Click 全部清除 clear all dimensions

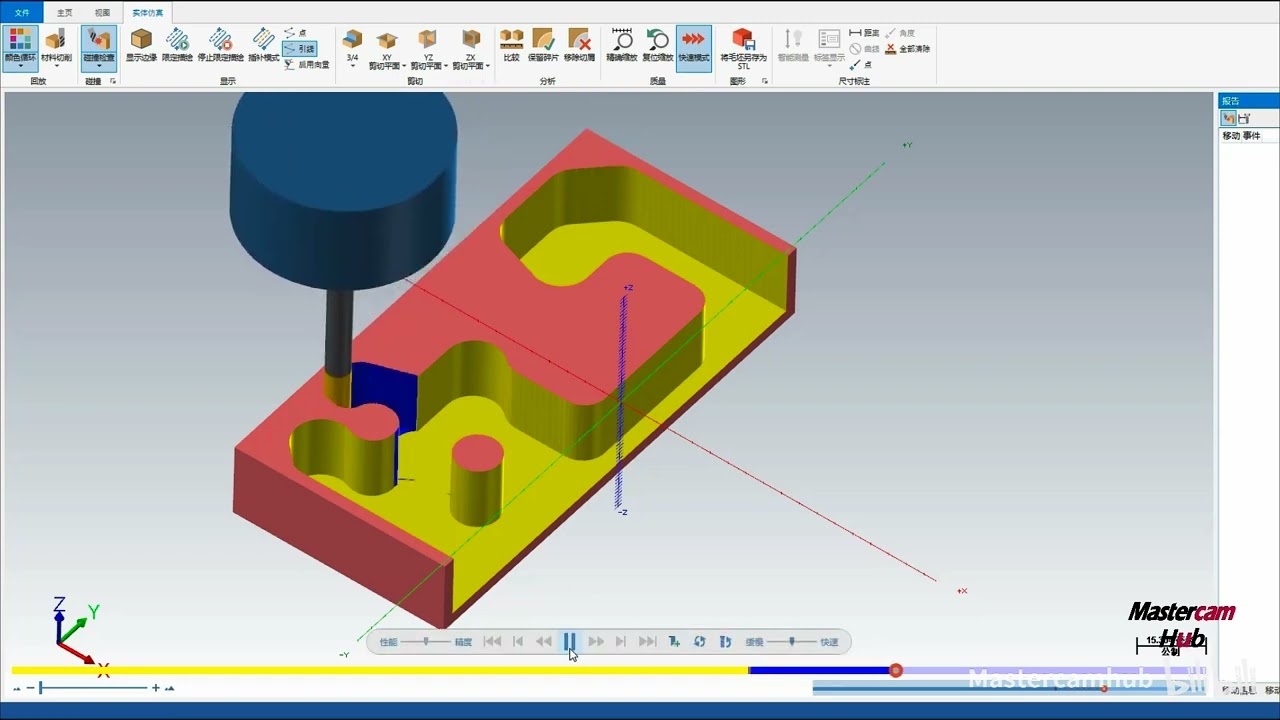[908, 48]
